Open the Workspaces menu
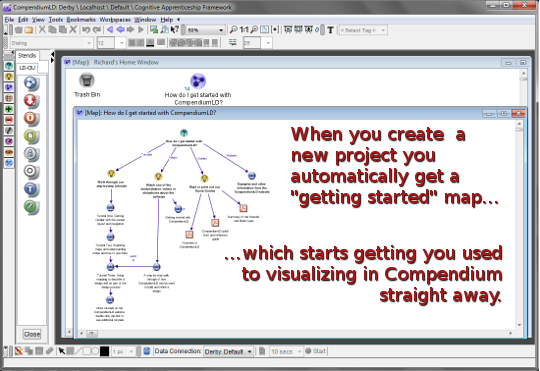The height and width of the screenshot is (371, 540). tap(115, 20)
